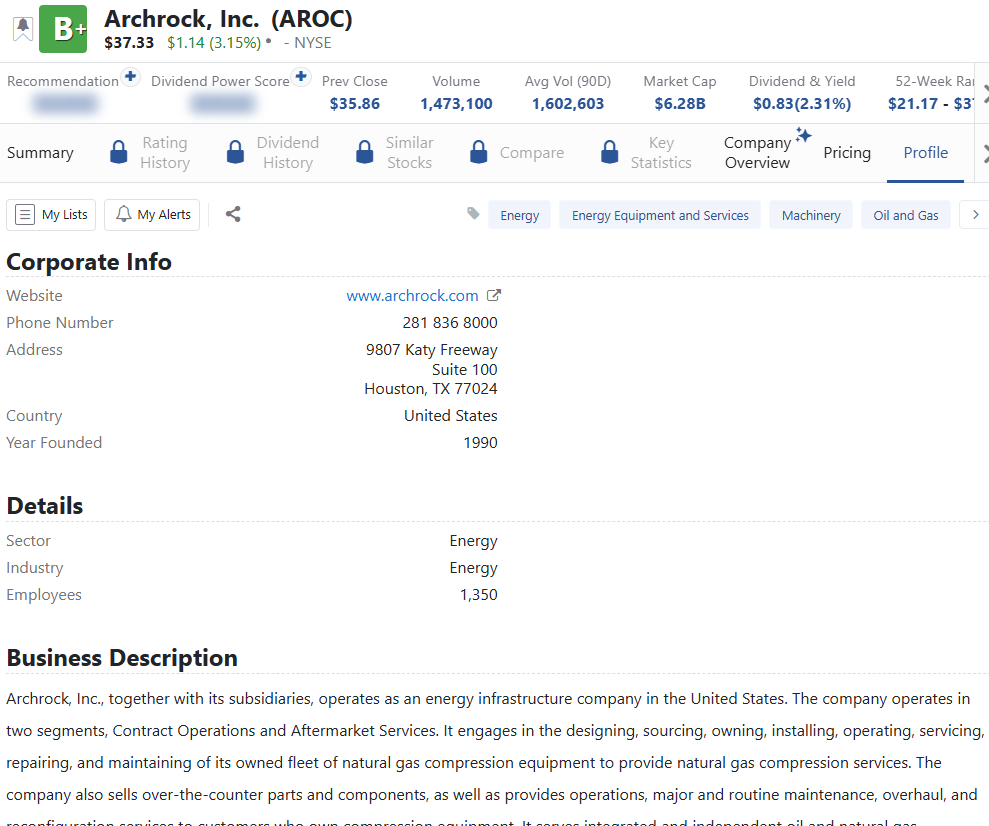
Task: Click the Oil and Gas tag
Action: (905, 215)
